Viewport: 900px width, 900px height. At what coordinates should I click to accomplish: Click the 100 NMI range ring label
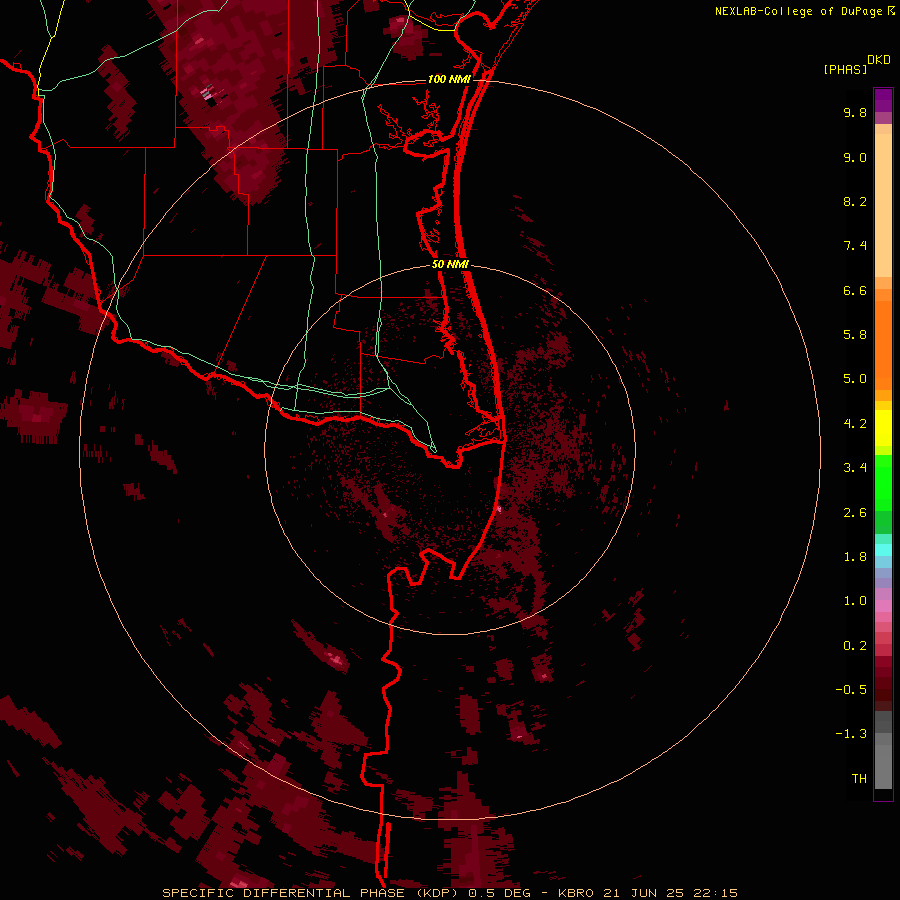[449, 79]
